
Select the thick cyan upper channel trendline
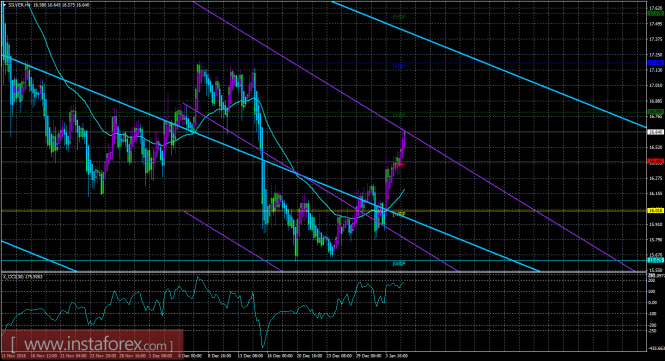tap(488, 64)
